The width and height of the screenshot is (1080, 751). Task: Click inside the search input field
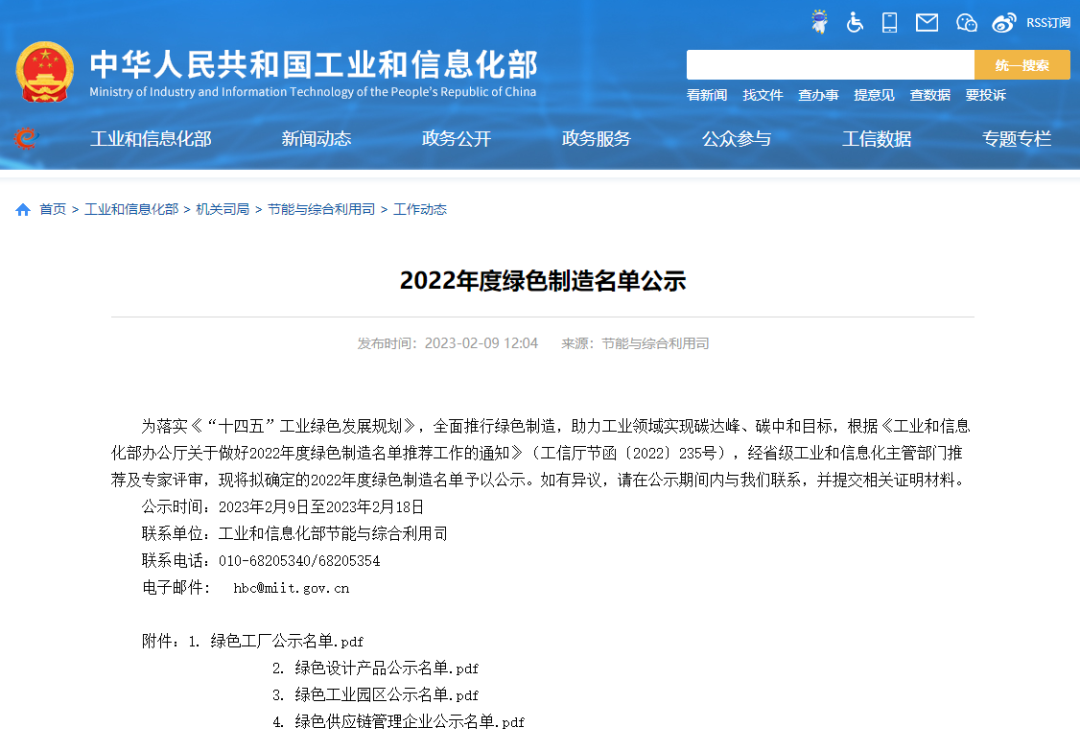click(x=830, y=64)
